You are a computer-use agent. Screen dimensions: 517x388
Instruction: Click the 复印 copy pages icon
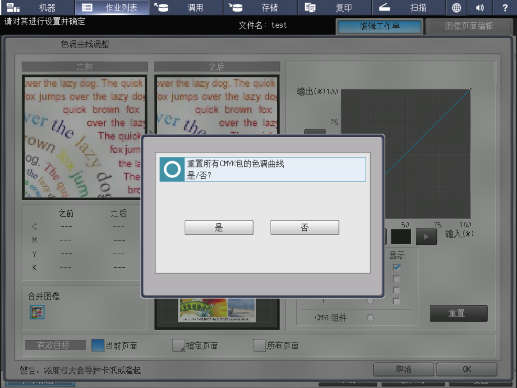[x=310, y=7]
